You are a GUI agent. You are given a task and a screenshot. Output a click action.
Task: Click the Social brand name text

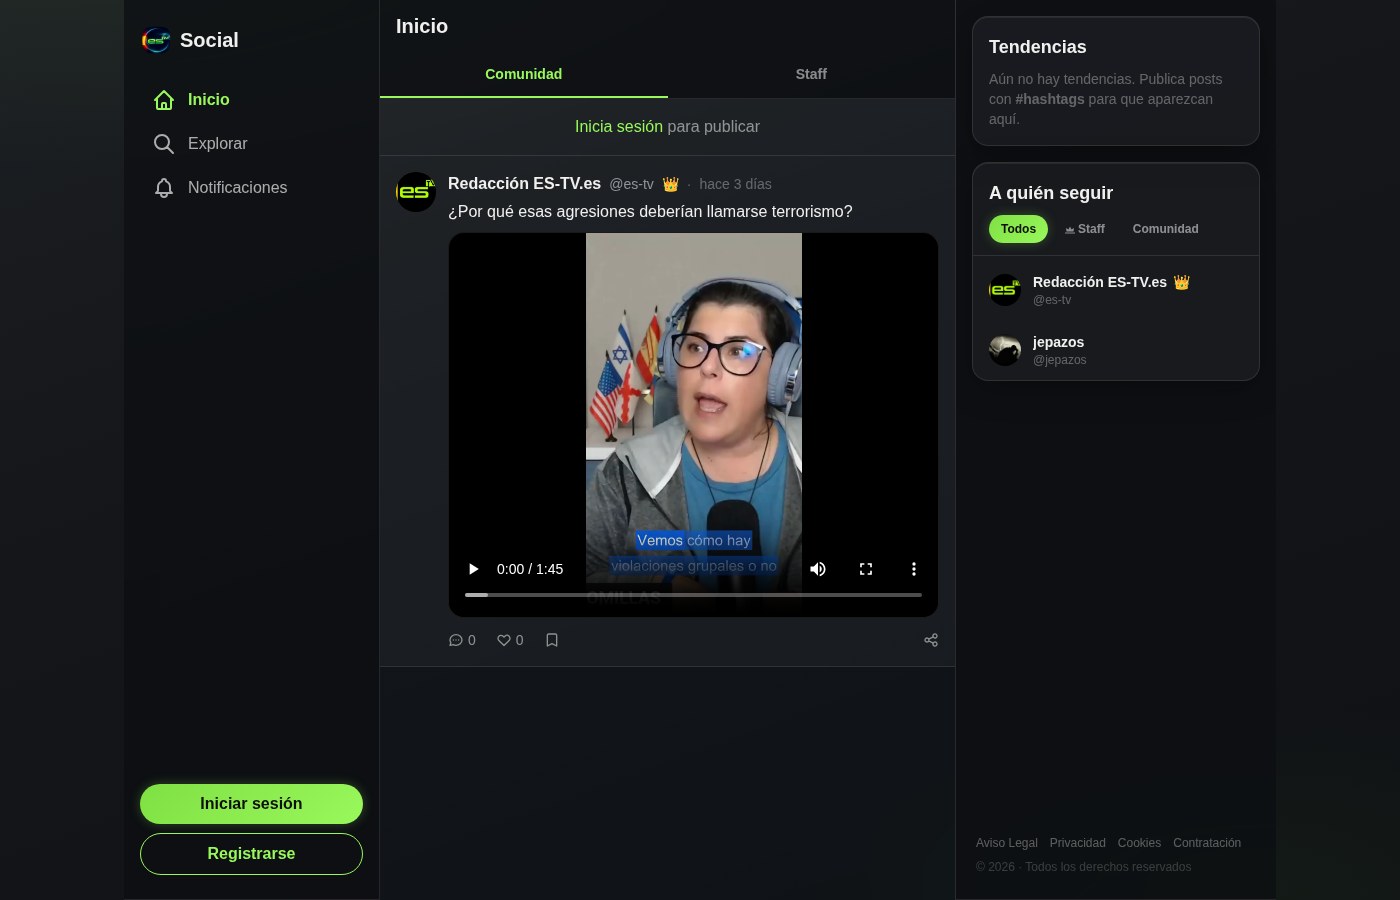click(x=209, y=40)
